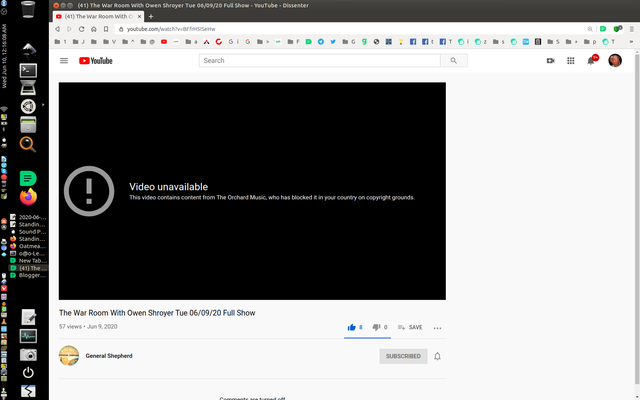The width and height of the screenshot is (640, 400).
Task: Show more bookmarks with the overflow chevron
Action: 631,42
